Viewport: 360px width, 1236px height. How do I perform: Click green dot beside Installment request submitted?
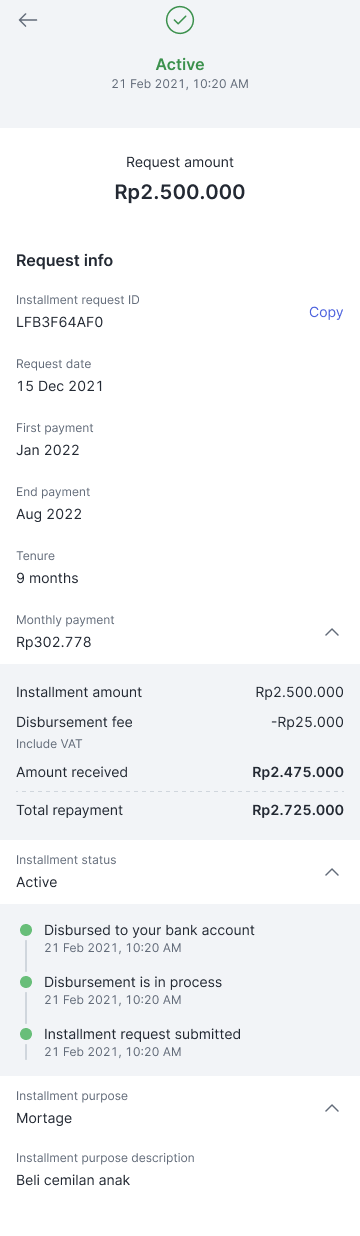pyautogui.click(x=26, y=1034)
